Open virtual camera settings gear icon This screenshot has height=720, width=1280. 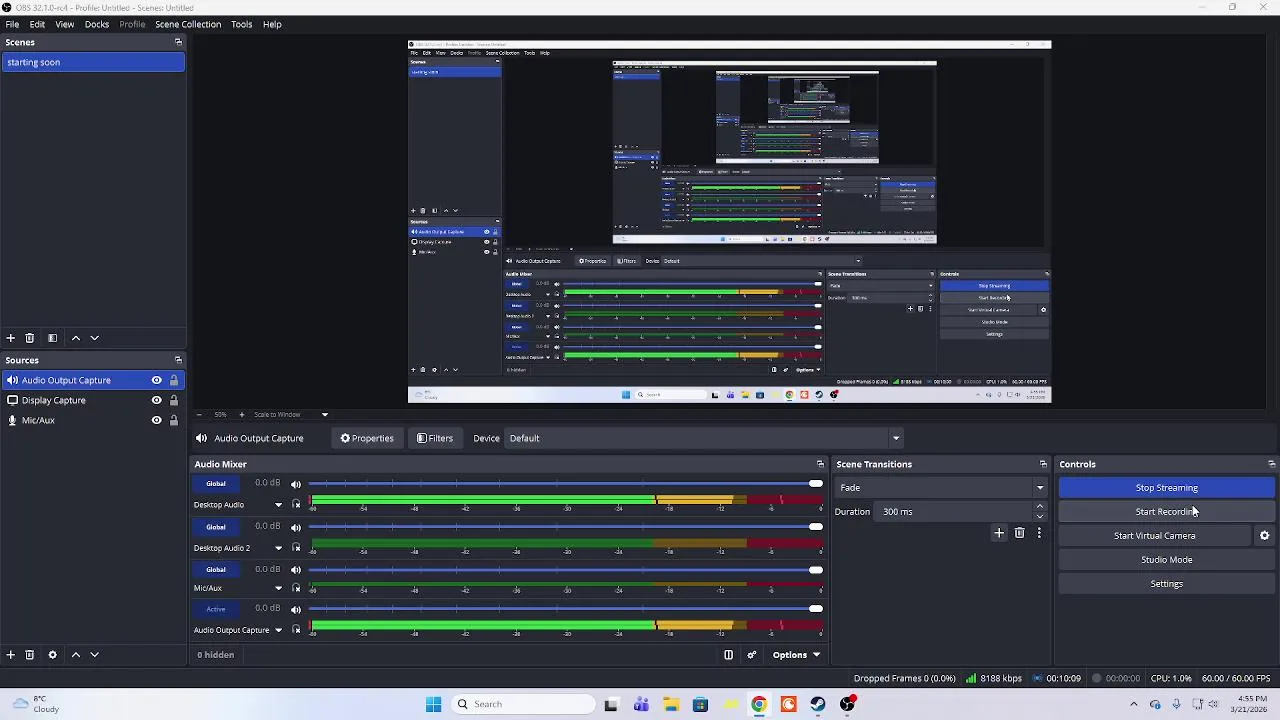[x=1264, y=536]
